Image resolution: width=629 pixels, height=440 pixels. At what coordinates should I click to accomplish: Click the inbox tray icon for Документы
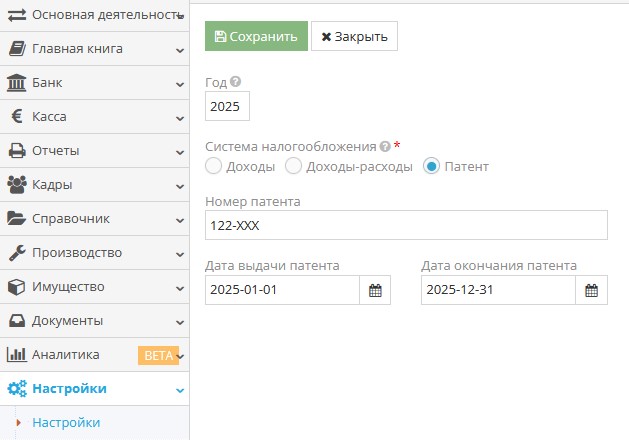click(17, 321)
